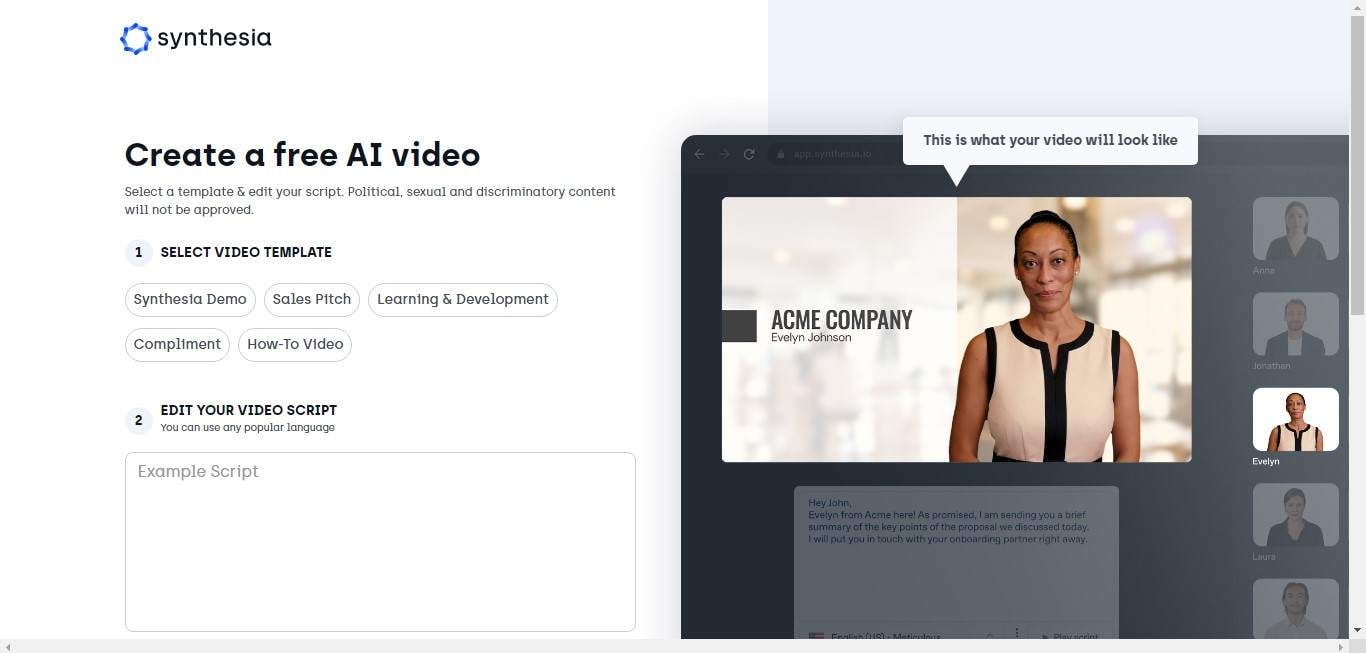
Task: Choose the Sales Pitch template
Action: 312,299
